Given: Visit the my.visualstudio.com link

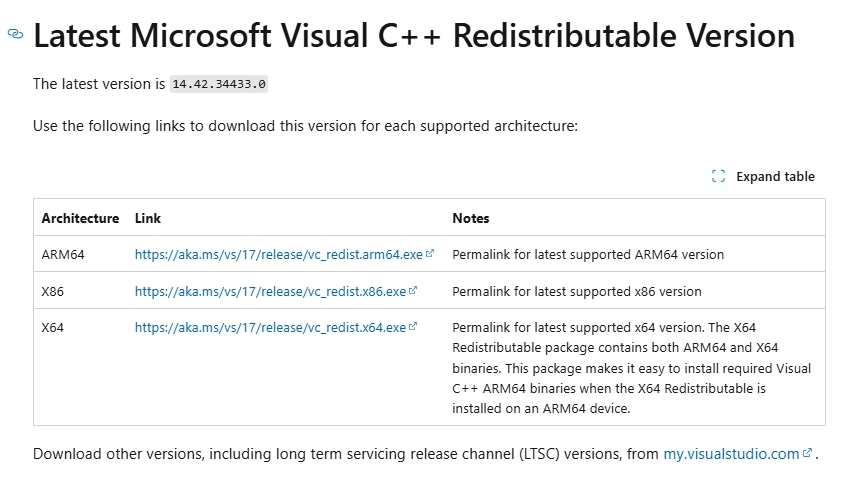Looking at the screenshot, I should pos(731,454).
